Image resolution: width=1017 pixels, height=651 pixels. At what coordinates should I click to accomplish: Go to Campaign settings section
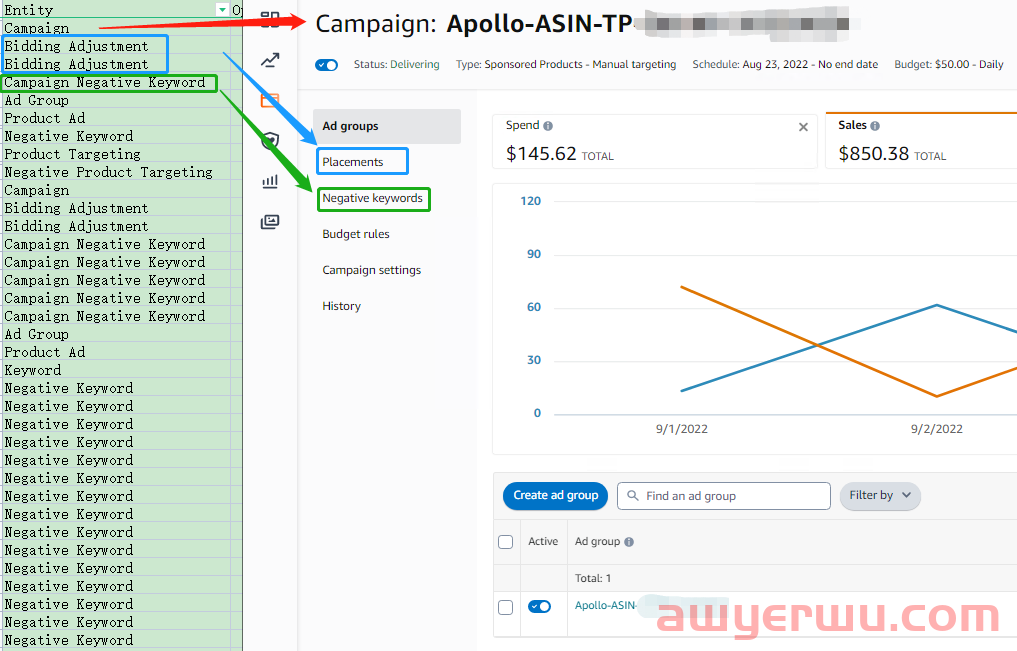pyautogui.click(x=371, y=270)
